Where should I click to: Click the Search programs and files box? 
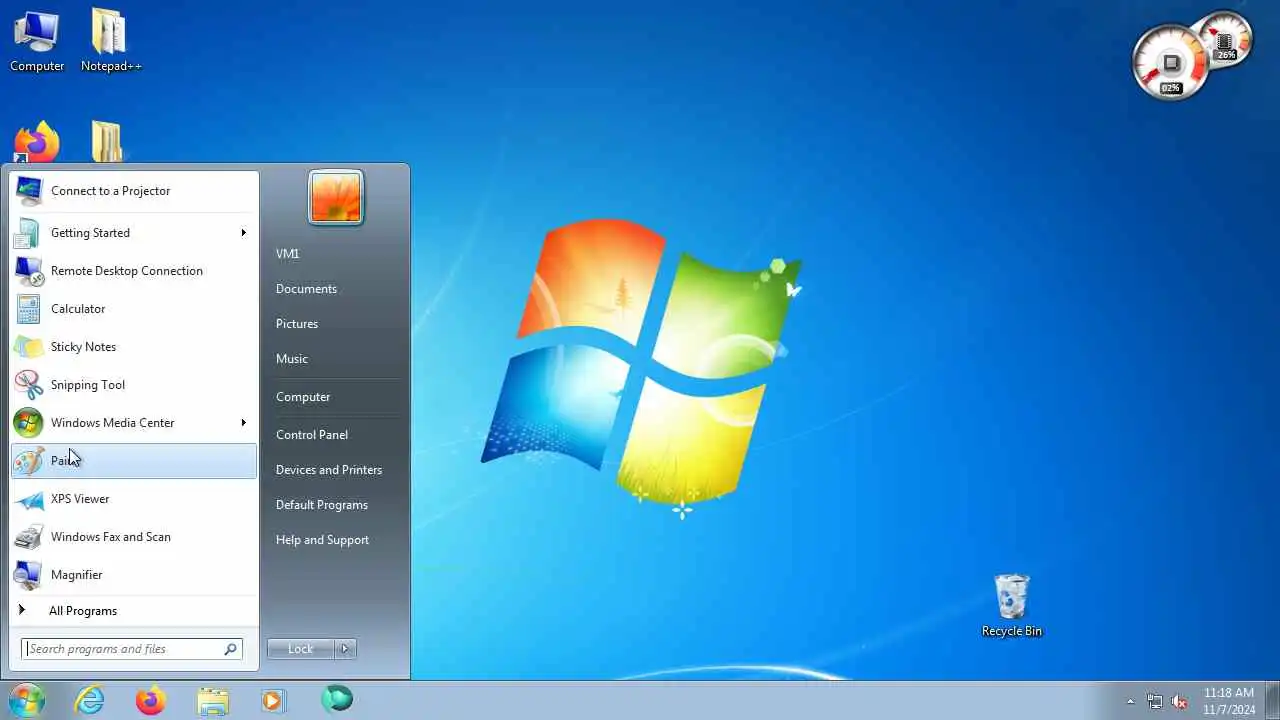click(x=132, y=649)
